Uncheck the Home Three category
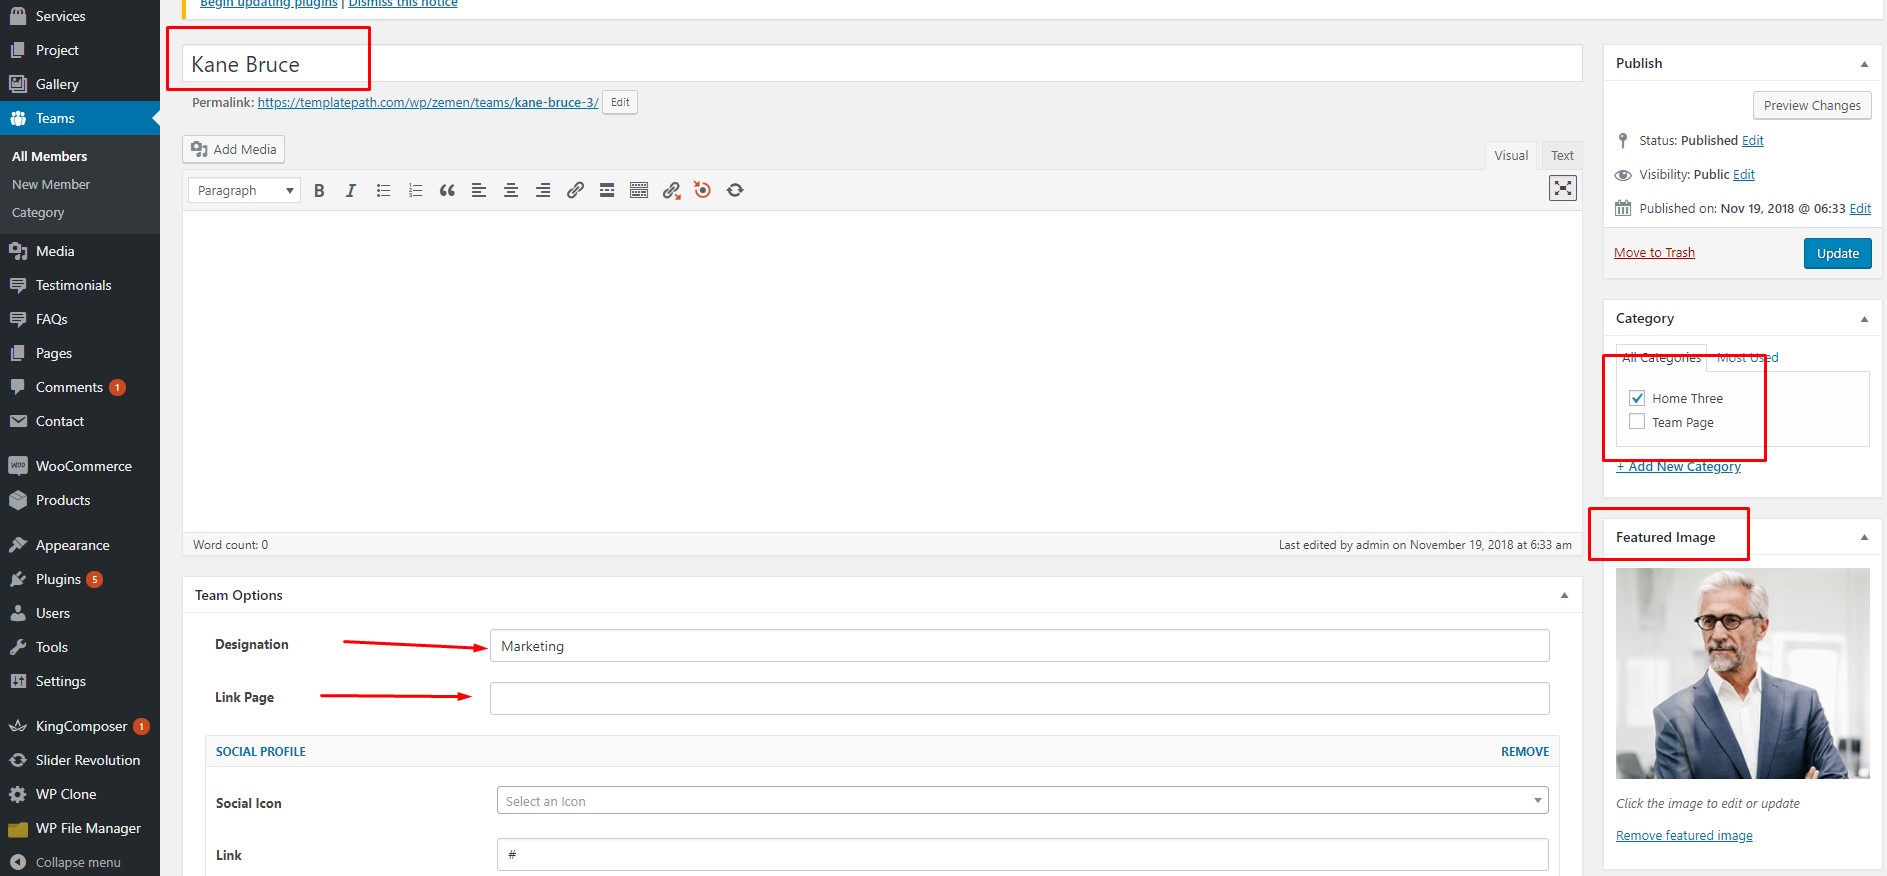This screenshot has height=876, width=1887. tap(1637, 398)
